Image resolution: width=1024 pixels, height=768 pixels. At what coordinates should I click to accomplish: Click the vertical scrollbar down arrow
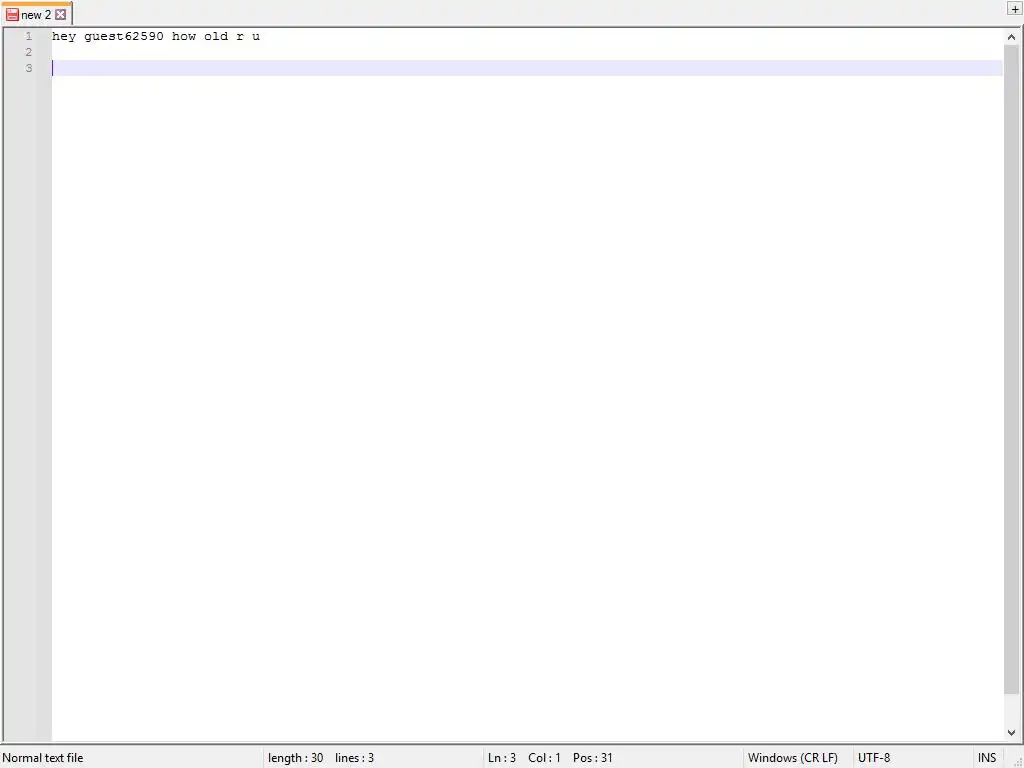coord(1011,733)
